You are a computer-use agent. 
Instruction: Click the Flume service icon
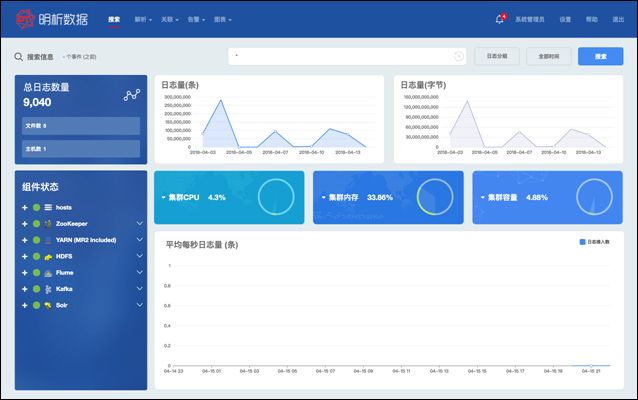pyautogui.click(x=48, y=273)
